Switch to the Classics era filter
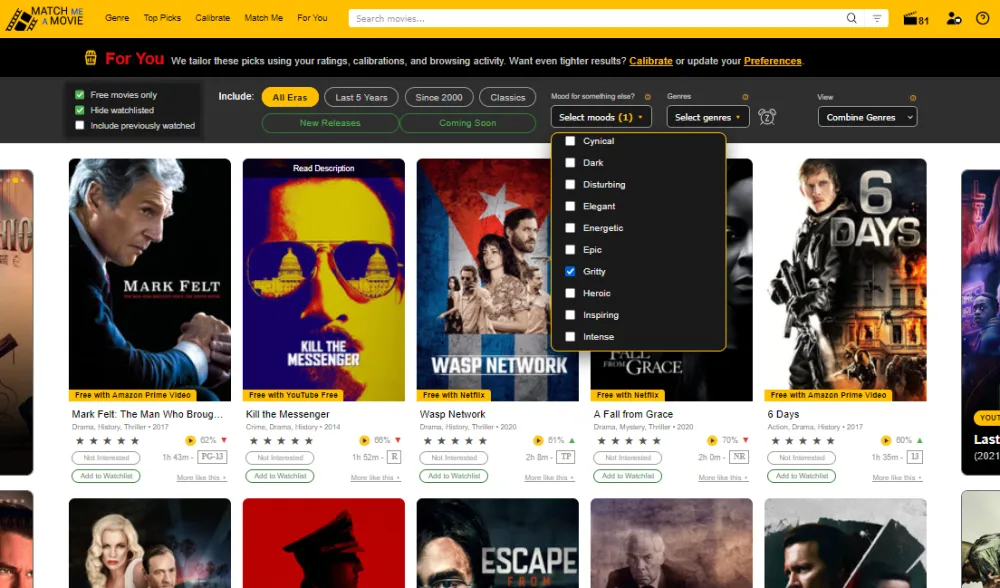Screen dimensions: 1000x588 pos(508,98)
